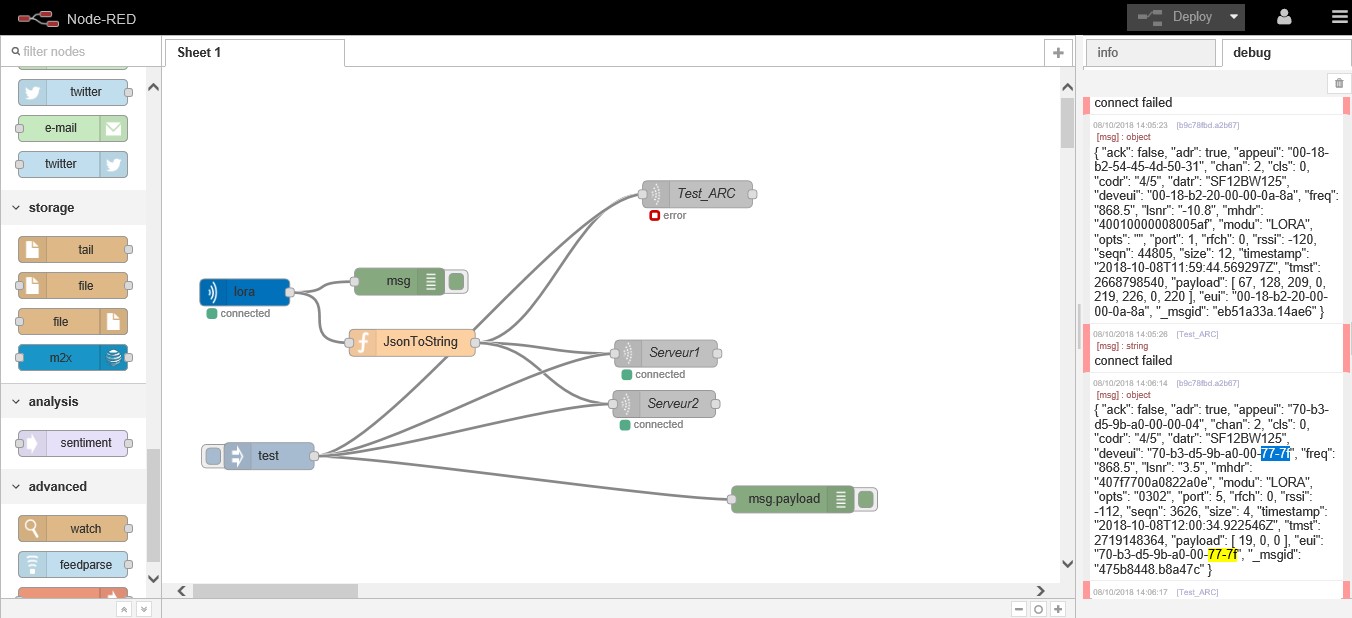Toggle the msg debug node output button
The height and width of the screenshot is (618, 1352).
point(457,282)
